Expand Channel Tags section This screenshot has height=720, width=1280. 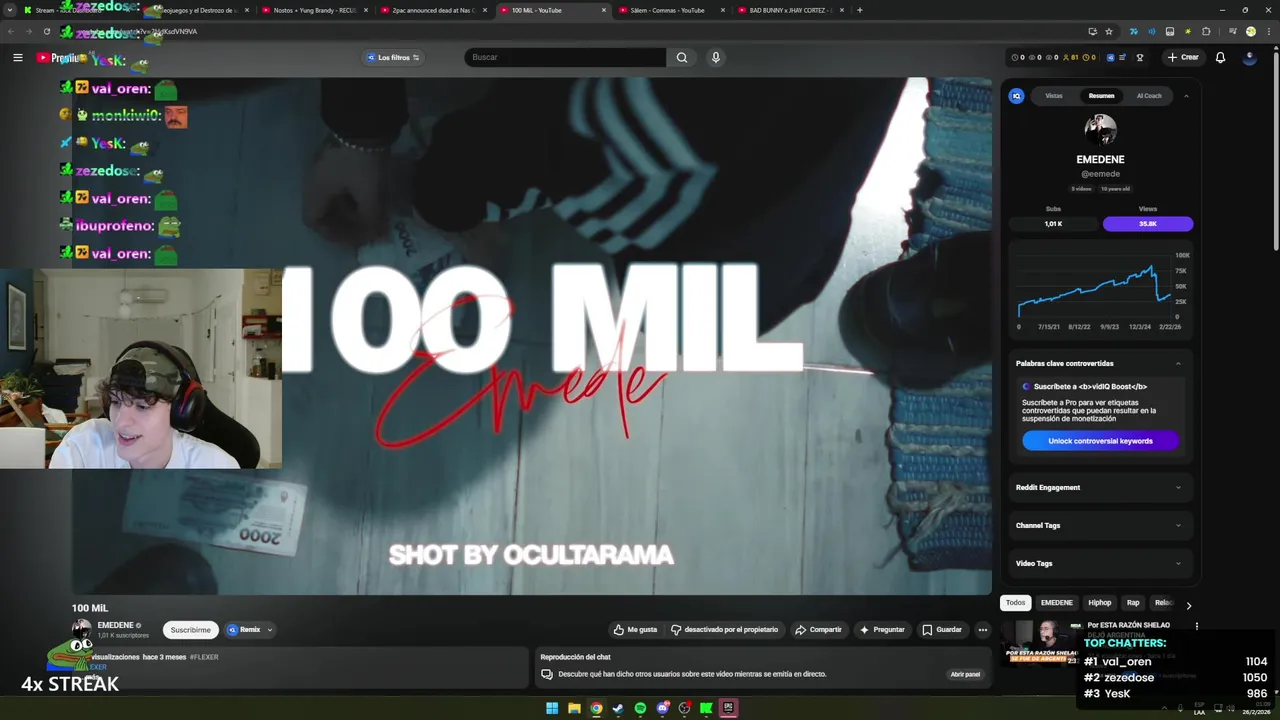pos(1100,525)
